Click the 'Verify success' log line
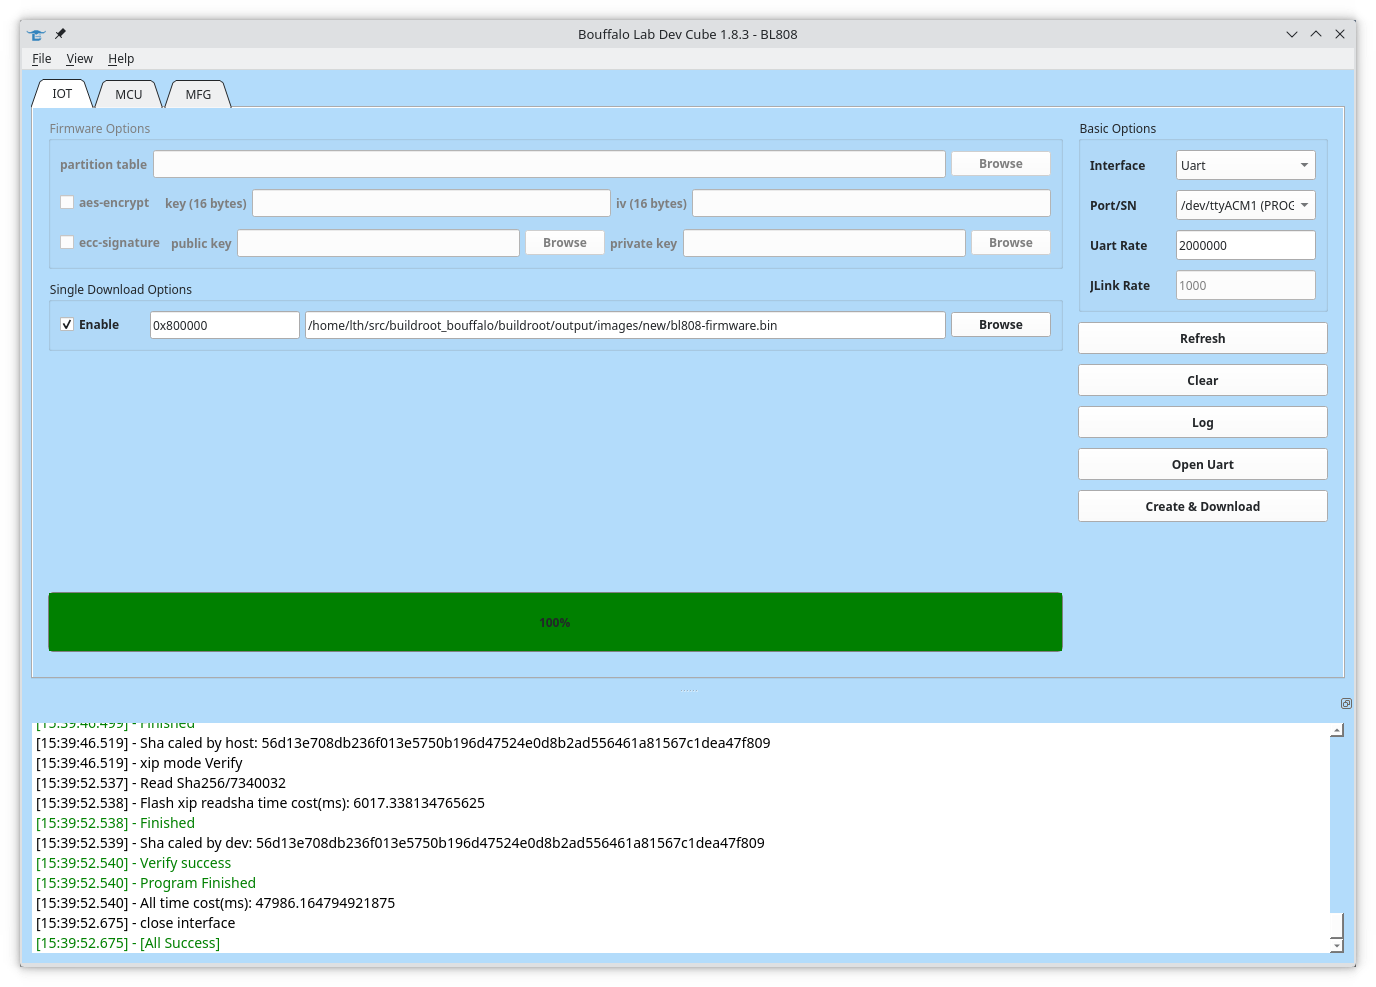This screenshot has width=1376, height=987. point(134,863)
